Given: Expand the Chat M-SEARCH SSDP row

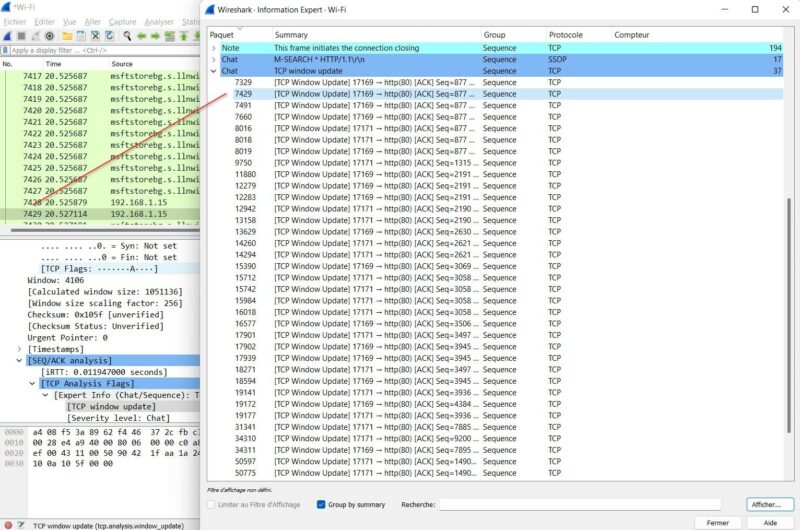Looking at the screenshot, I should (x=214, y=59).
